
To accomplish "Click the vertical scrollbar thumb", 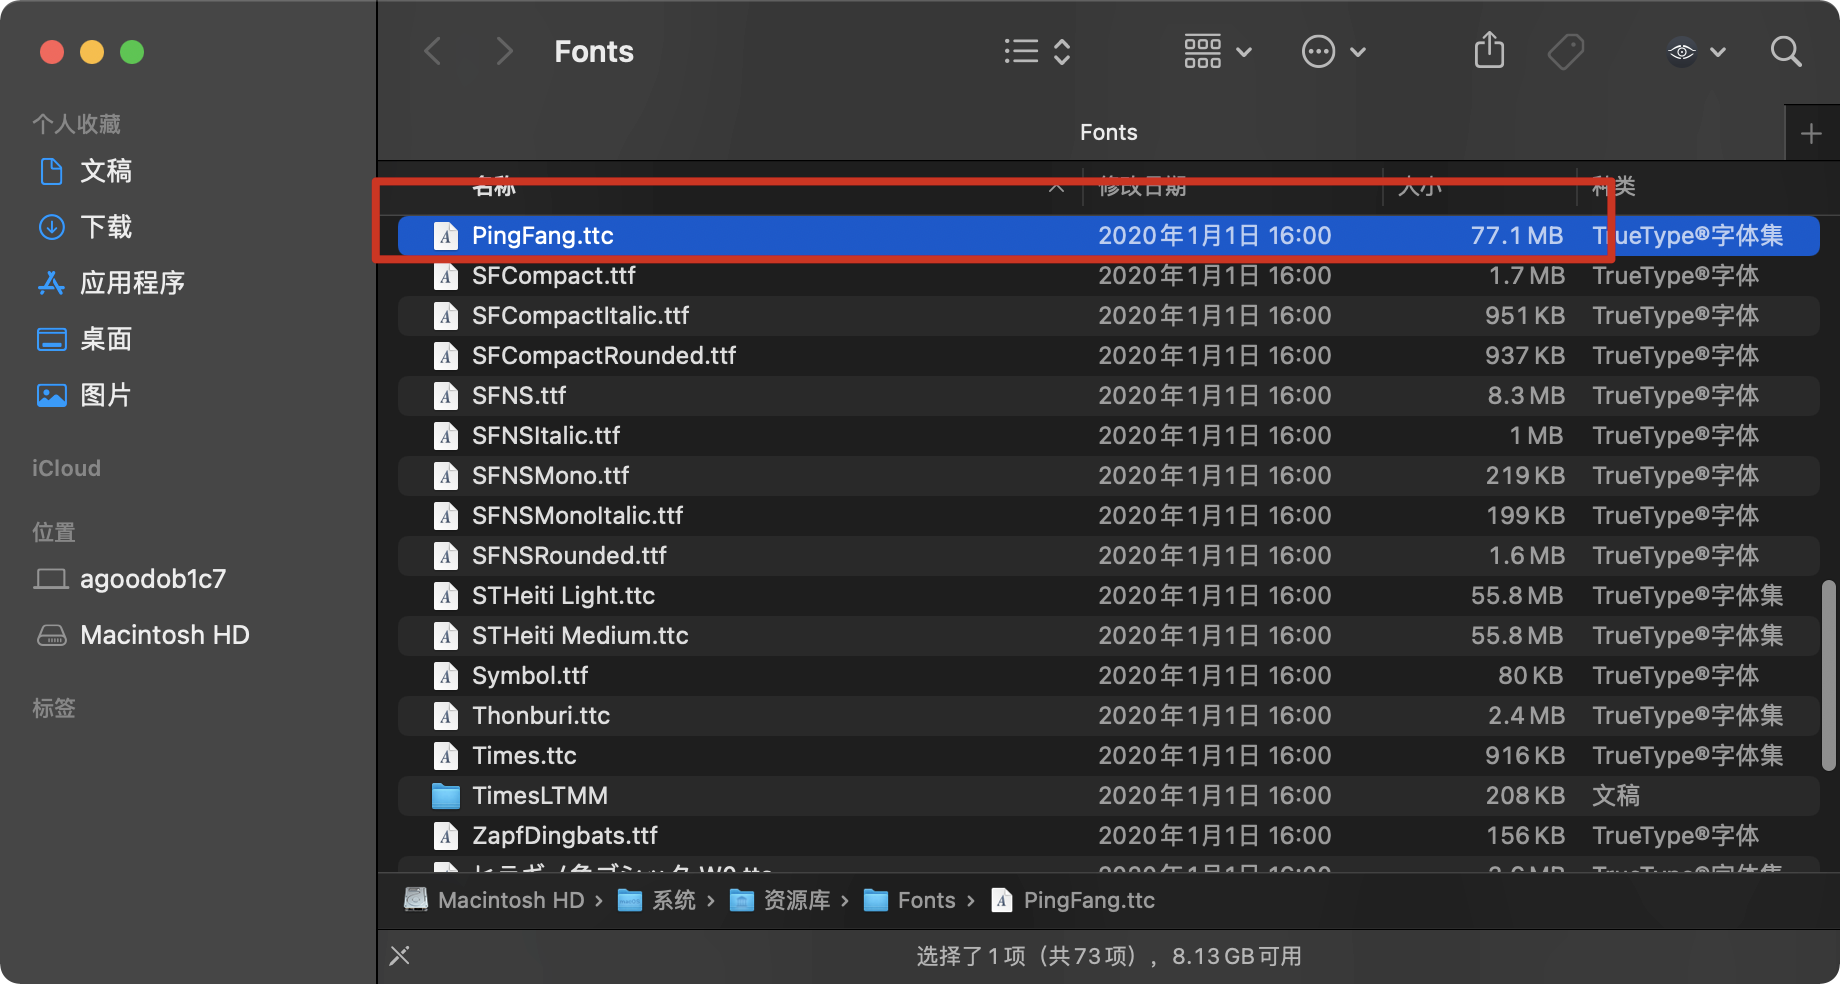I will [x=1828, y=675].
